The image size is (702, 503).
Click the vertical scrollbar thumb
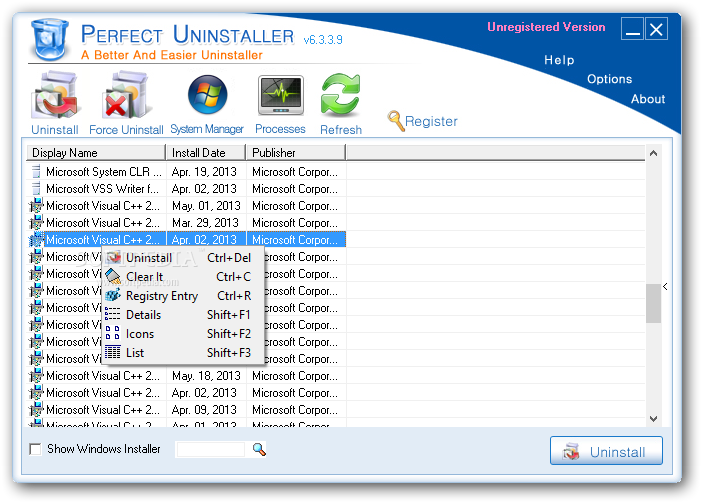(653, 303)
